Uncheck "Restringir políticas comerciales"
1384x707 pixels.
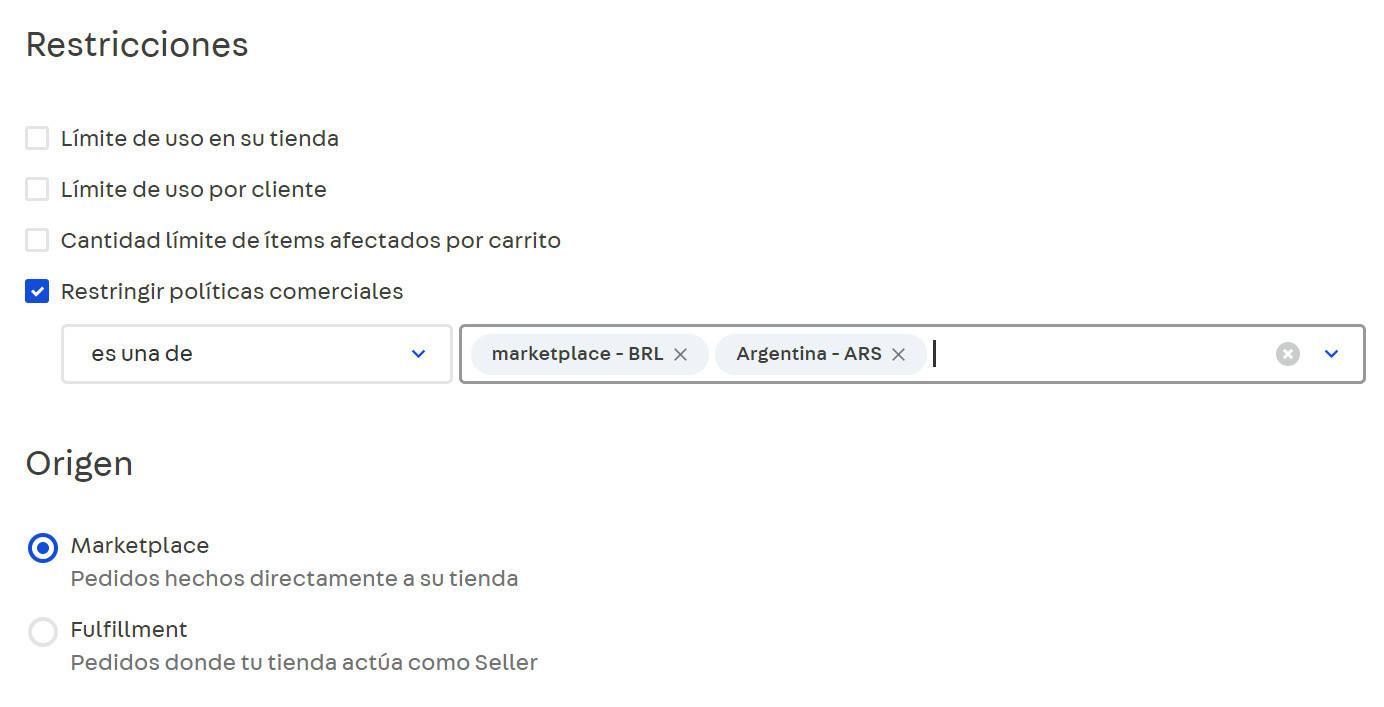[37, 290]
